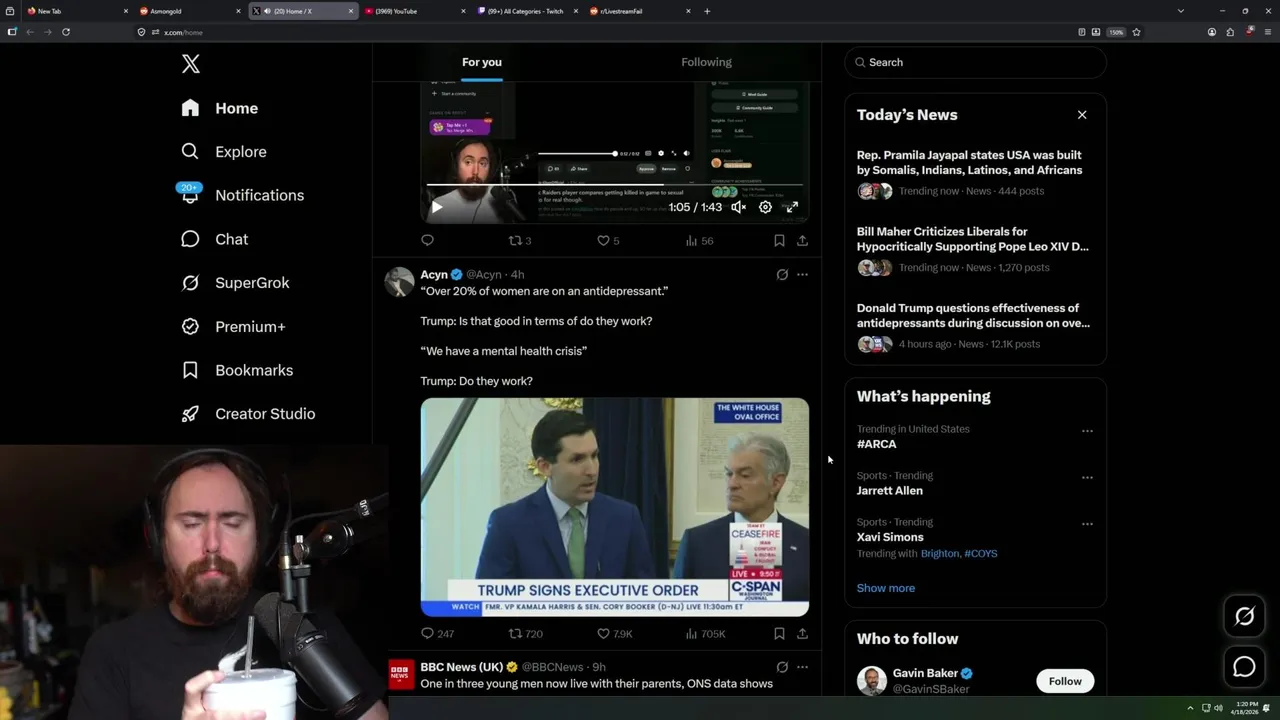Open the Explore page

(x=223, y=152)
